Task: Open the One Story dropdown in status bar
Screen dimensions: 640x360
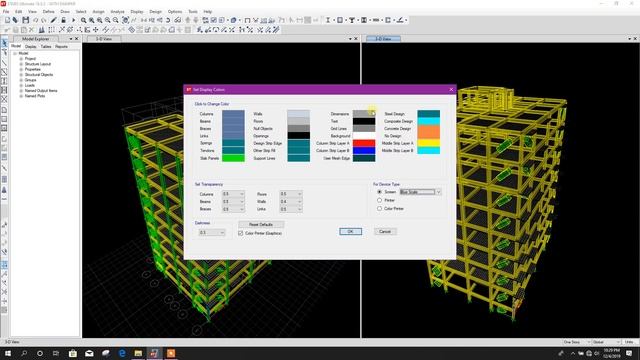Action: pyautogui.click(x=576, y=342)
